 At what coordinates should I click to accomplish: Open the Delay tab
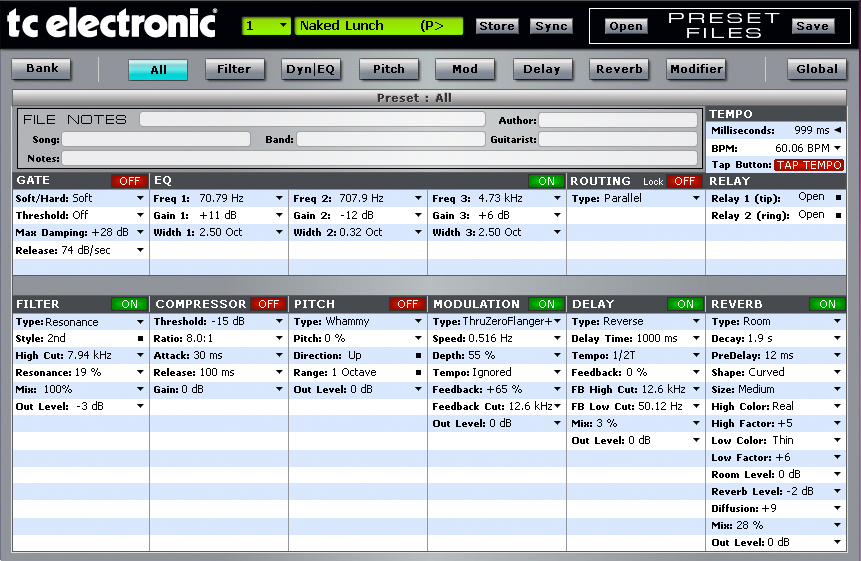pyautogui.click(x=543, y=69)
